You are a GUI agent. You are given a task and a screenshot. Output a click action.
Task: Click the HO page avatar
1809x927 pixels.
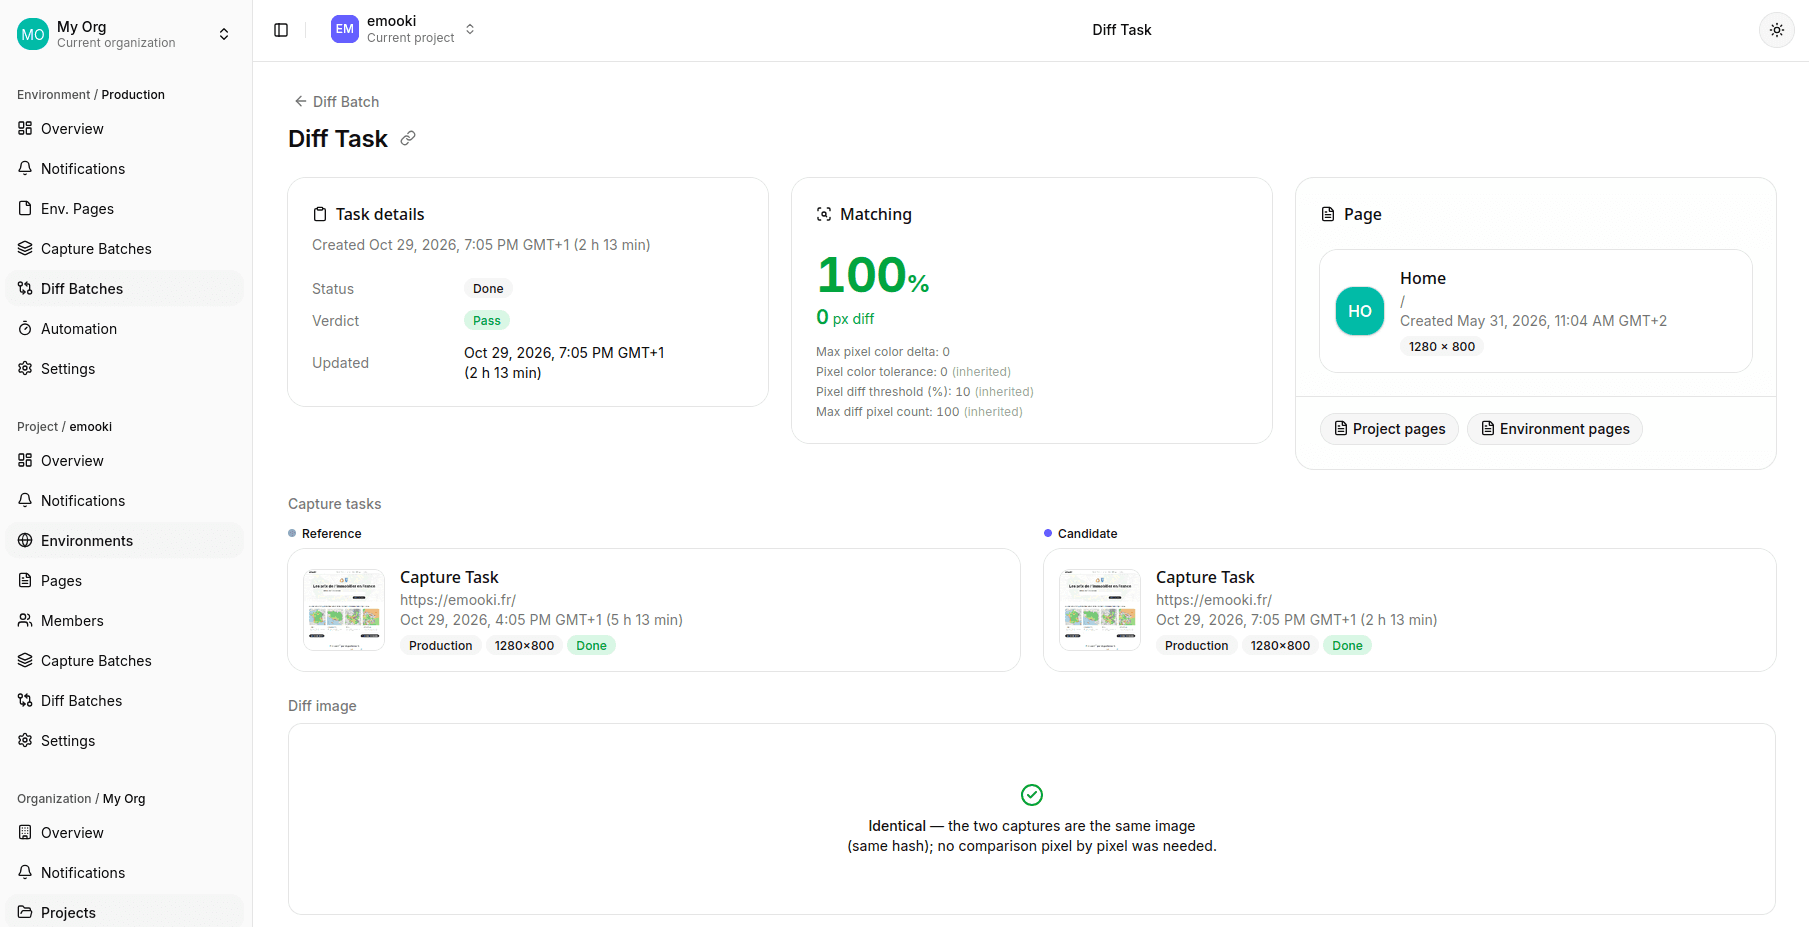1360,311
